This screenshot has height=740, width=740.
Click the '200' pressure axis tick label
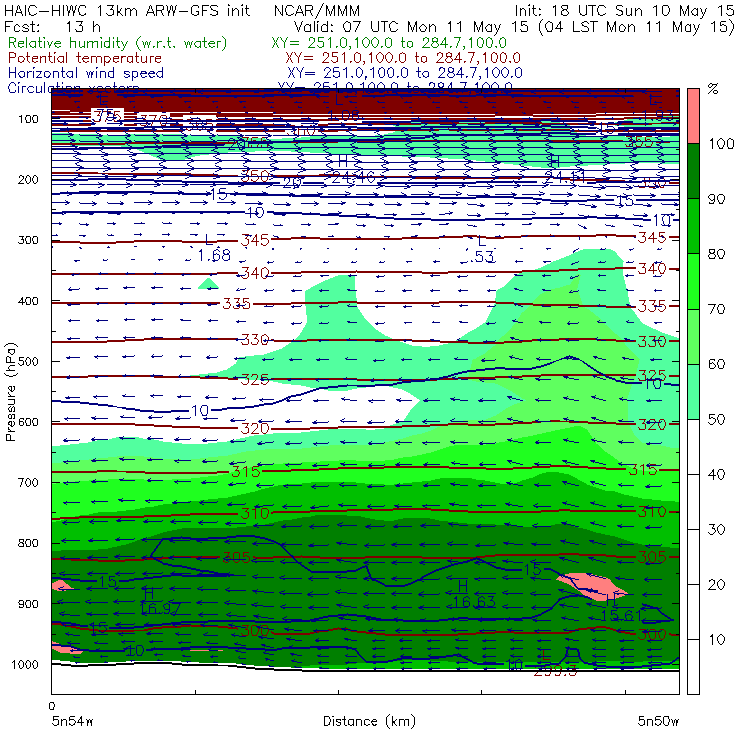[x=28, y=179]
